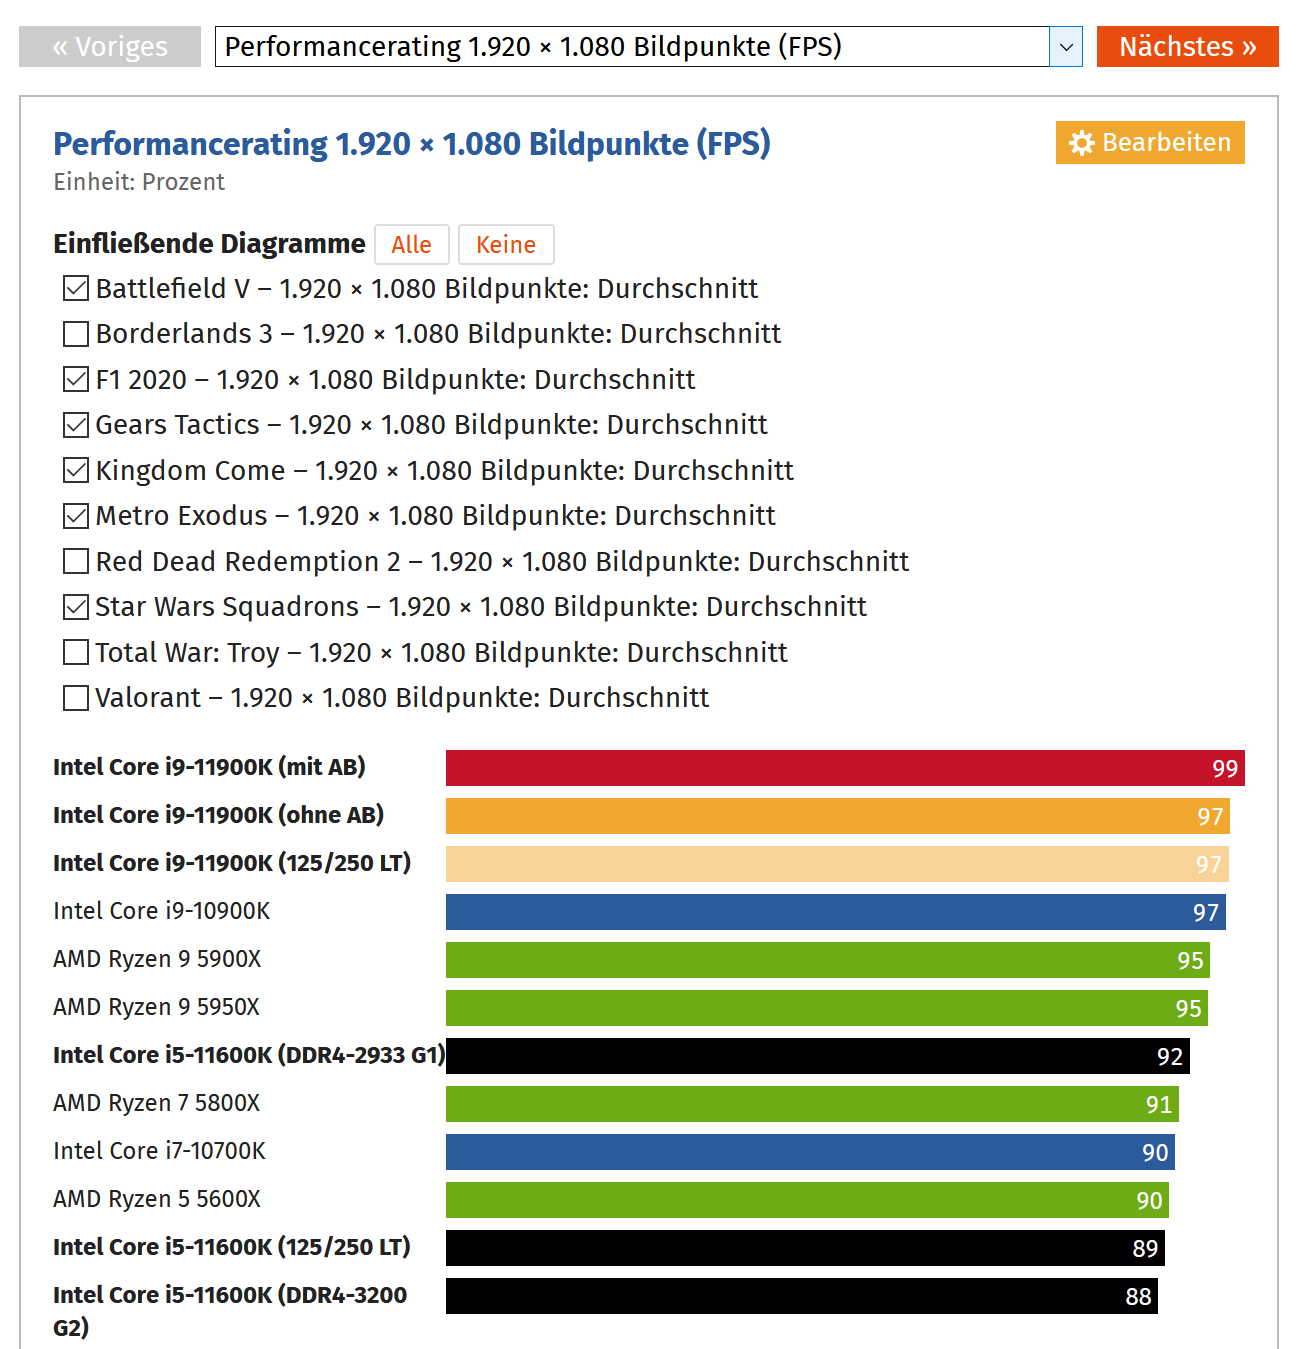Click label Intel Core i9-10900K
This screenshot has height=1349, width=1313.
click(x=161, y=911)
